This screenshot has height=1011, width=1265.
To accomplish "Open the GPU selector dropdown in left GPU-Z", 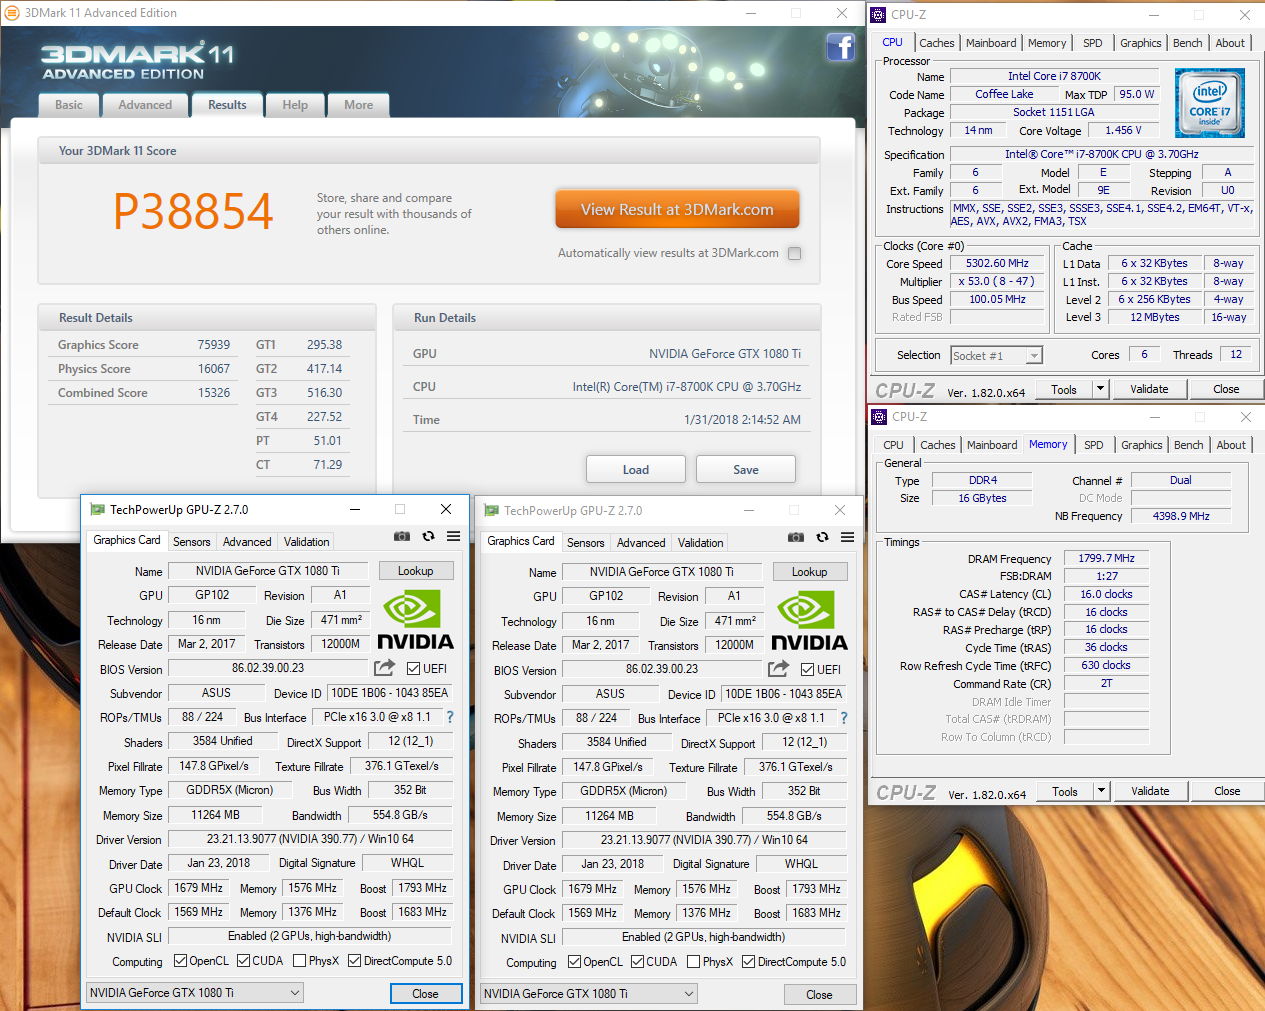I will (x=194, y=993).
